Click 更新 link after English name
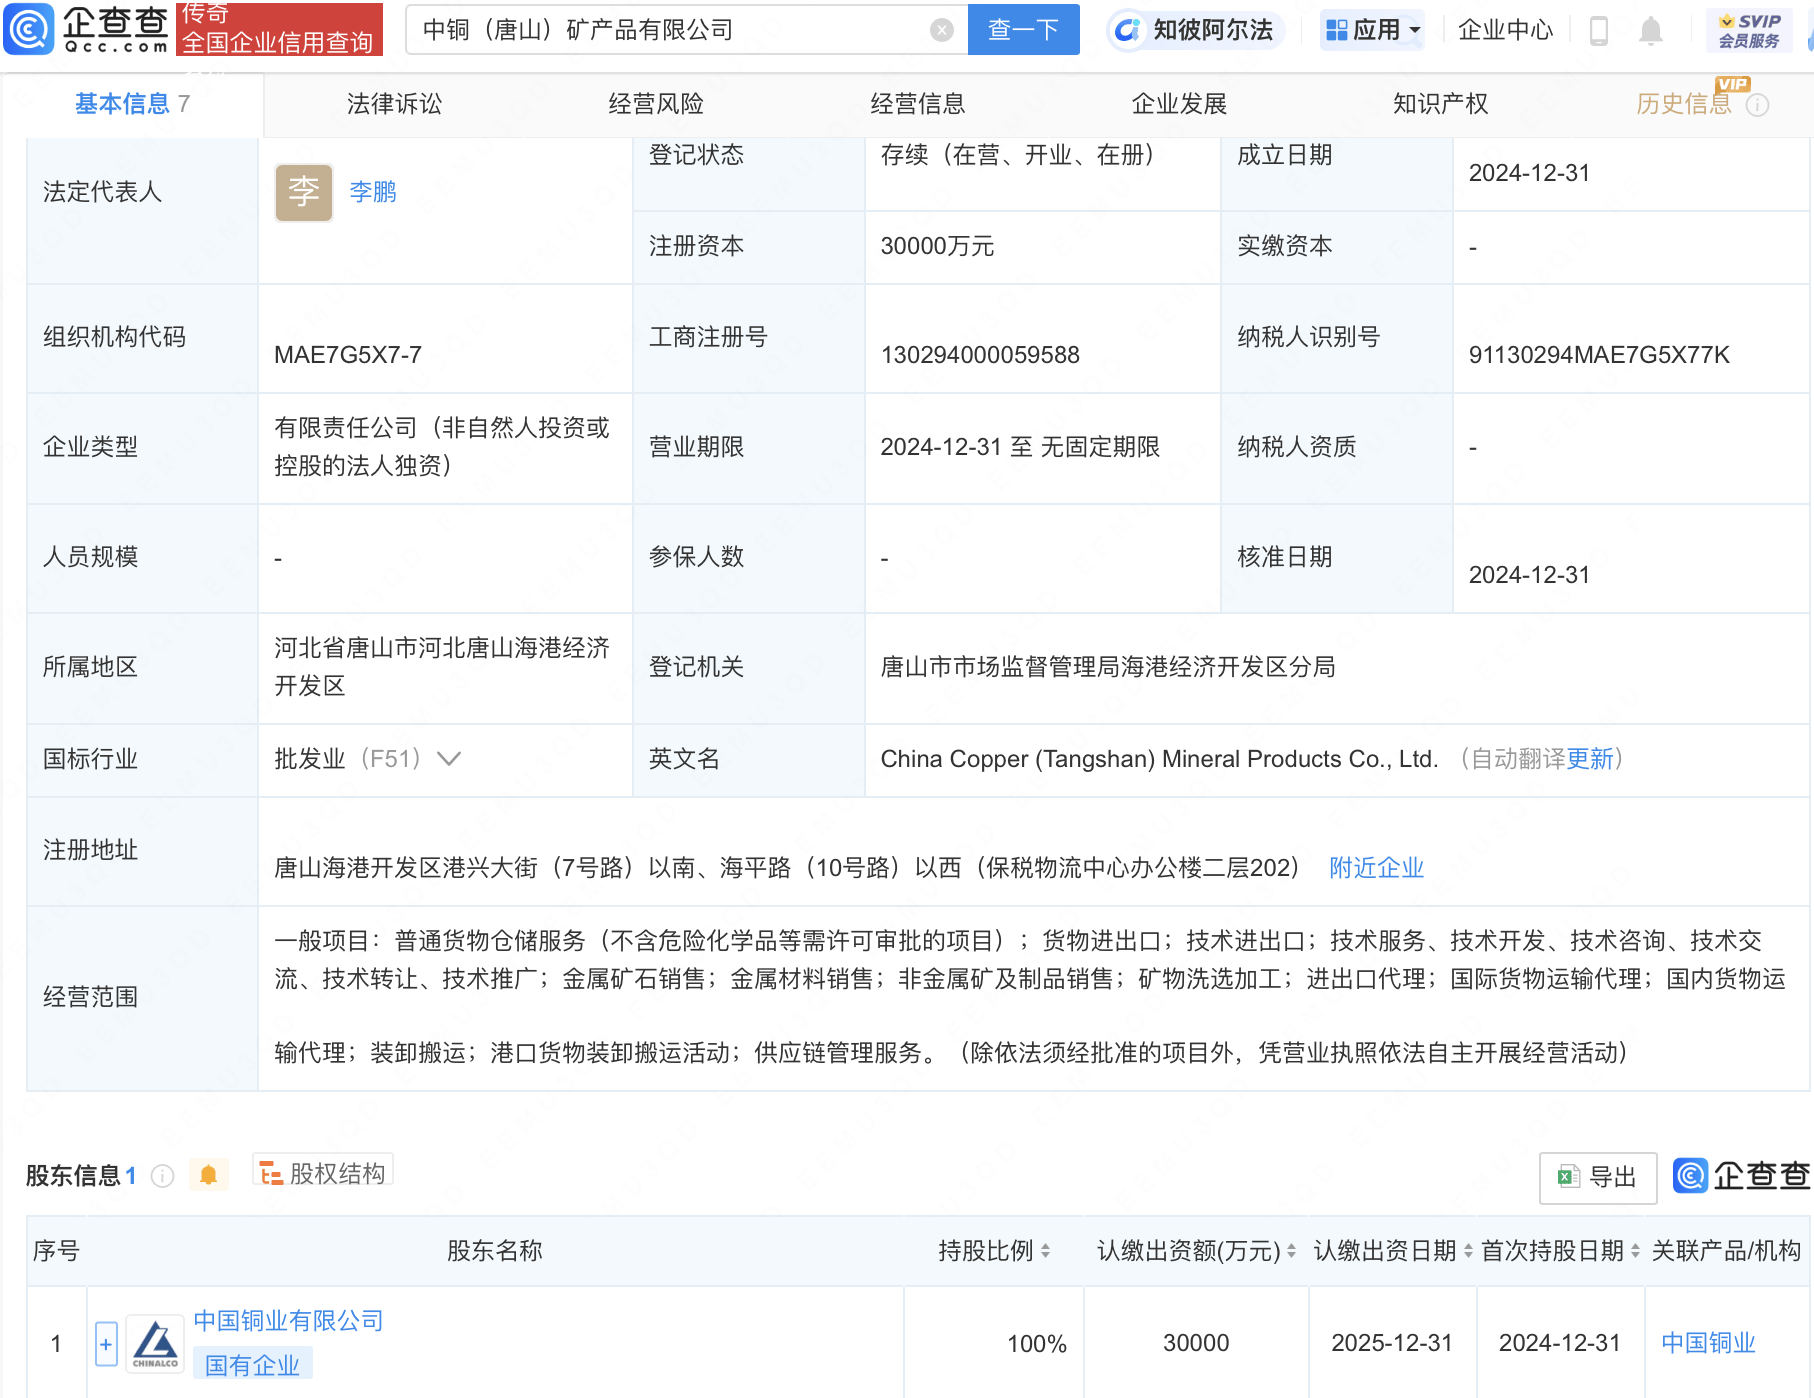Image resolution: width=1814 pixels, height=1398 pixels. point(1590,759)
